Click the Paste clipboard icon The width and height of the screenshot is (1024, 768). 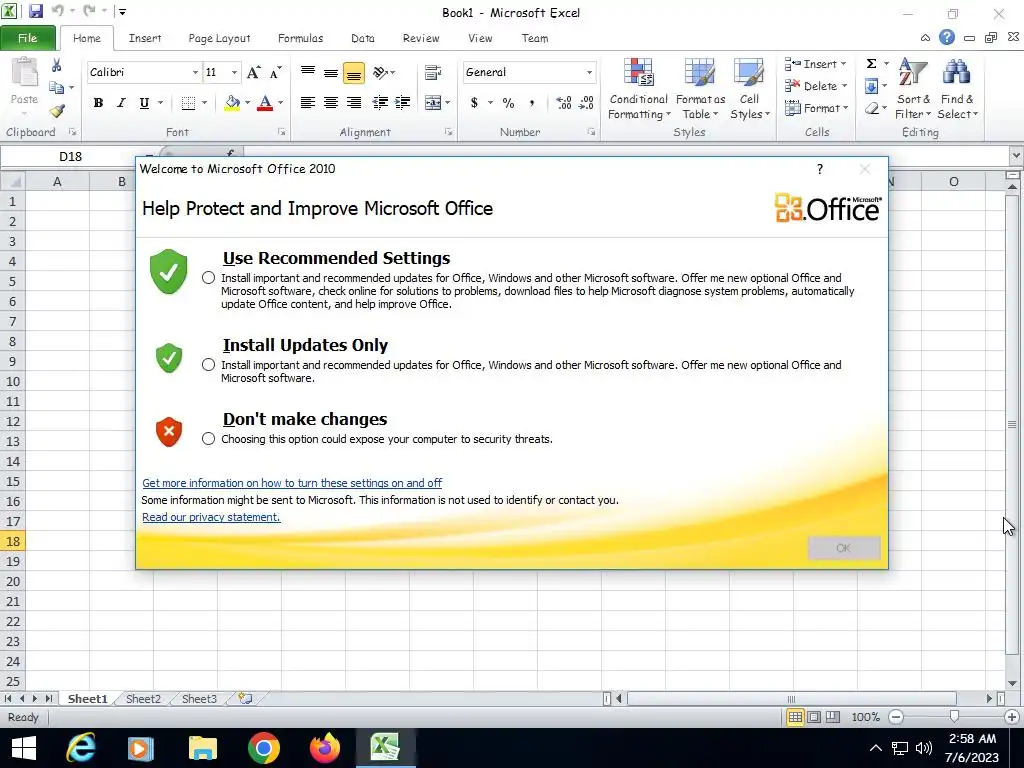pyautogui.click(x=24, y=72)
